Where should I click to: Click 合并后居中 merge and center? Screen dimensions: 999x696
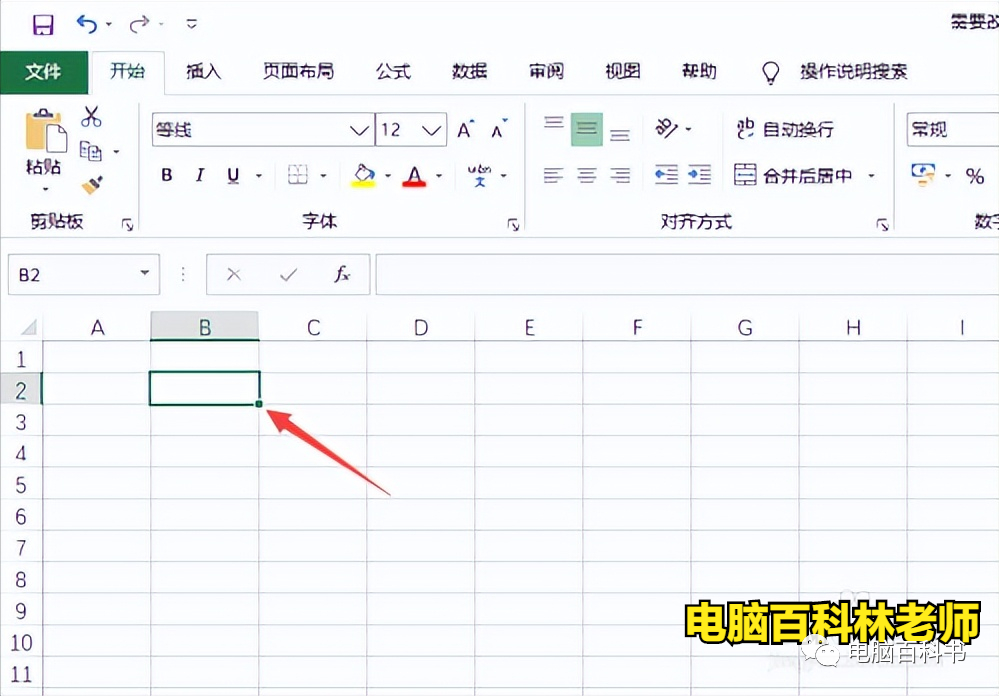click(x=793, y=175)
